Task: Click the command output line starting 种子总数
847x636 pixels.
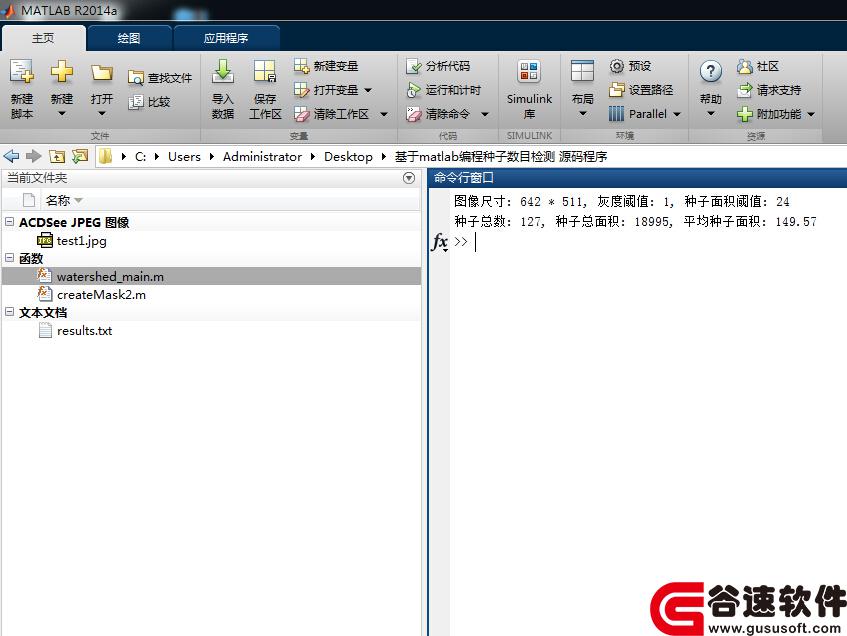Action: [x=635, y=222]
